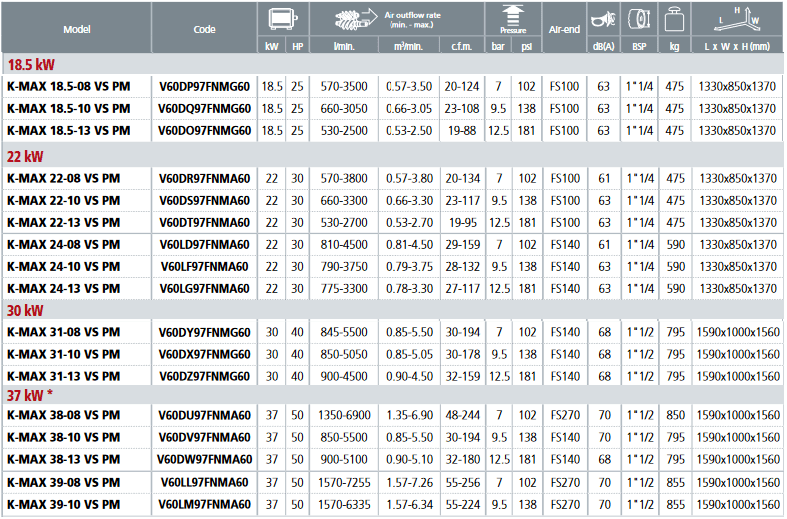The height and width of the screenshot is (519, 787).
Task: Click model K-MAX 38-08 VS PM
Action: point(64,415)
